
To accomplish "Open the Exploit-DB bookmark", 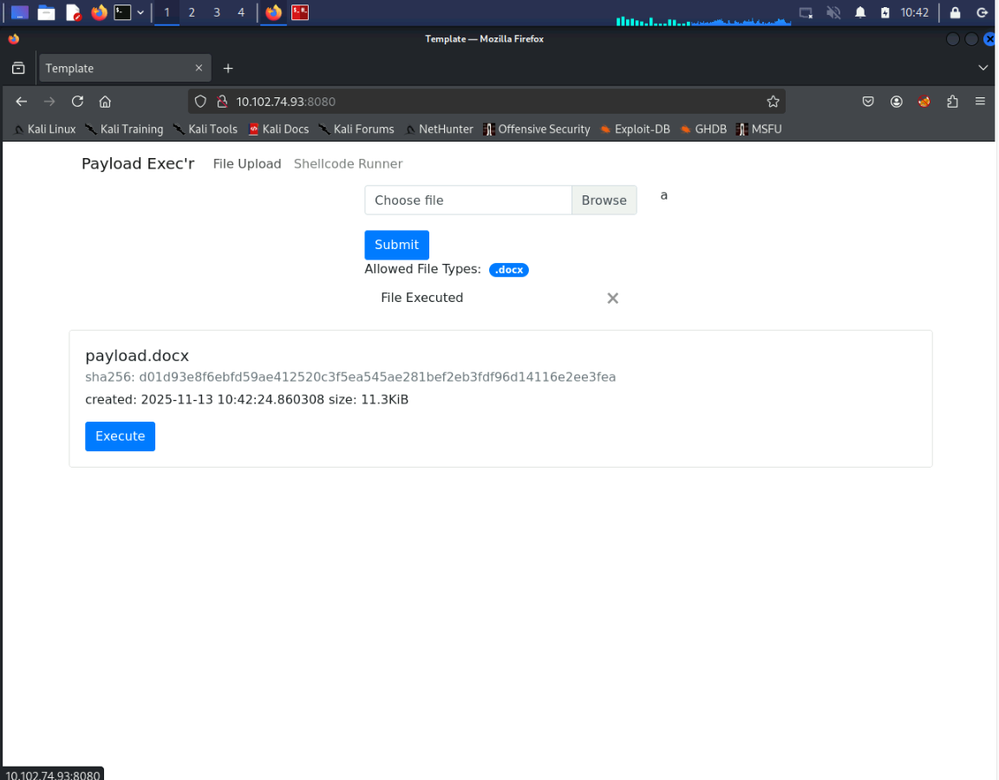I will [635, 129].
